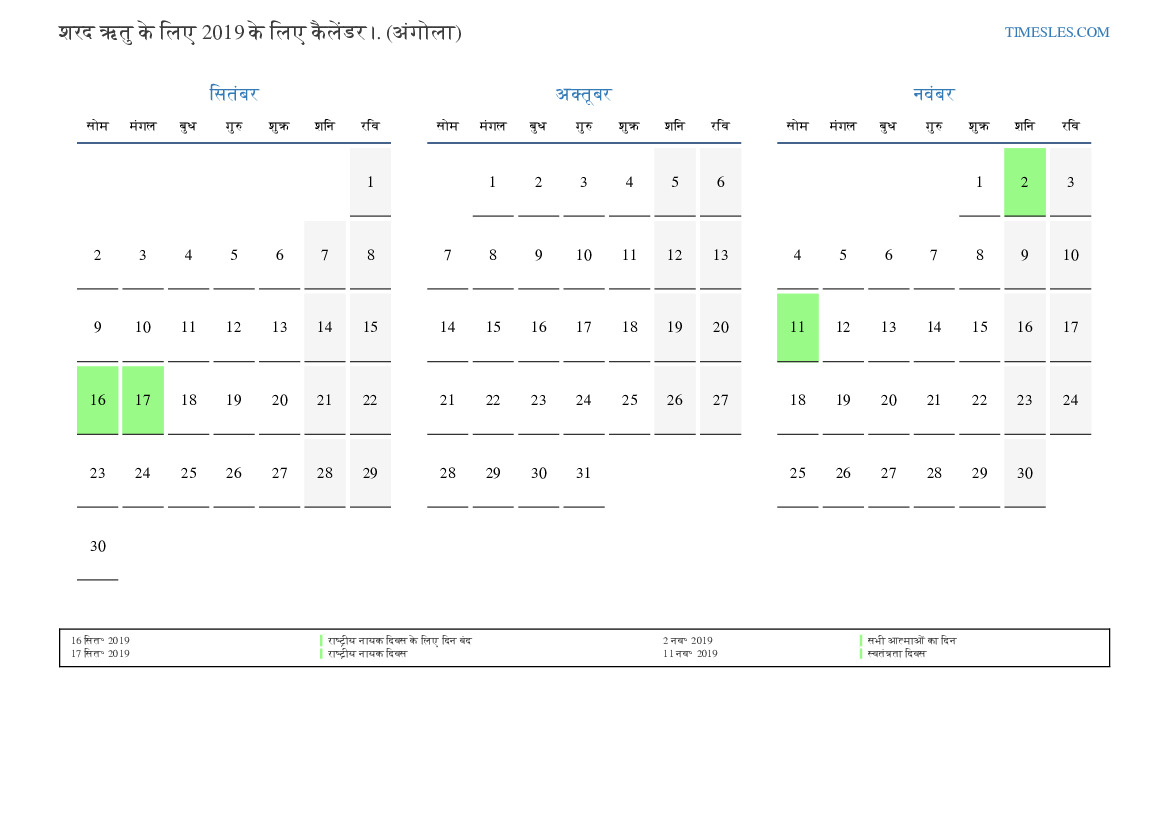Viewport: 1169px width, 827px height.
Task: Click legend date '17 सित॰ 2019'
Action: pyautogui.click(x=100, y=654)
